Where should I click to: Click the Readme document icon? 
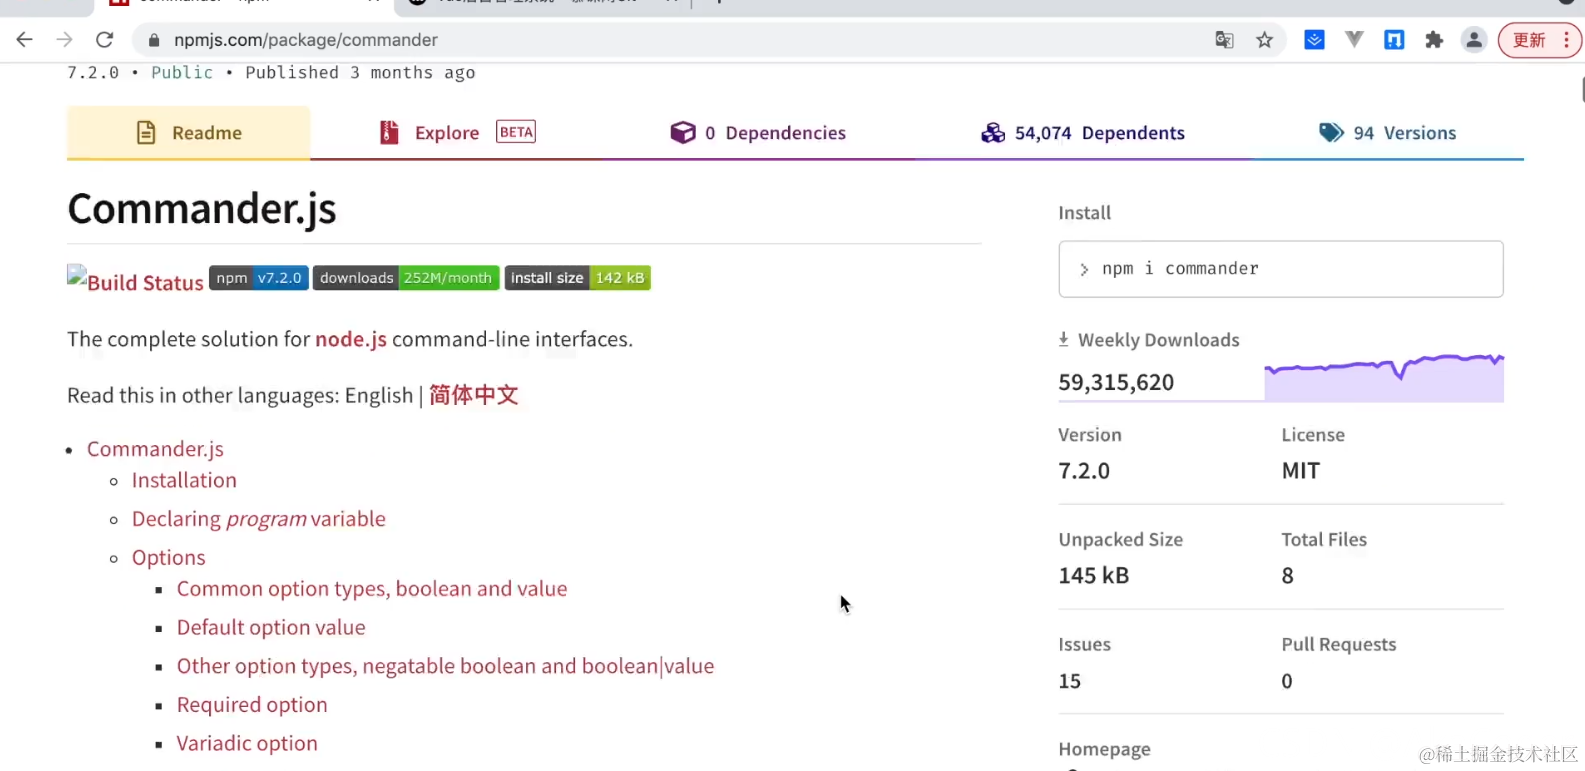pos(146,133)
